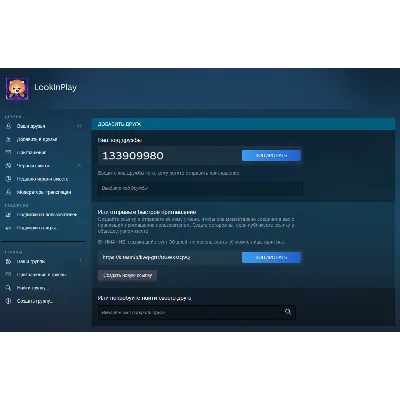The width and height of the screenshot is (400, 400).
Task: Click the Приглашения envelope icon
Action: [9, 152]
